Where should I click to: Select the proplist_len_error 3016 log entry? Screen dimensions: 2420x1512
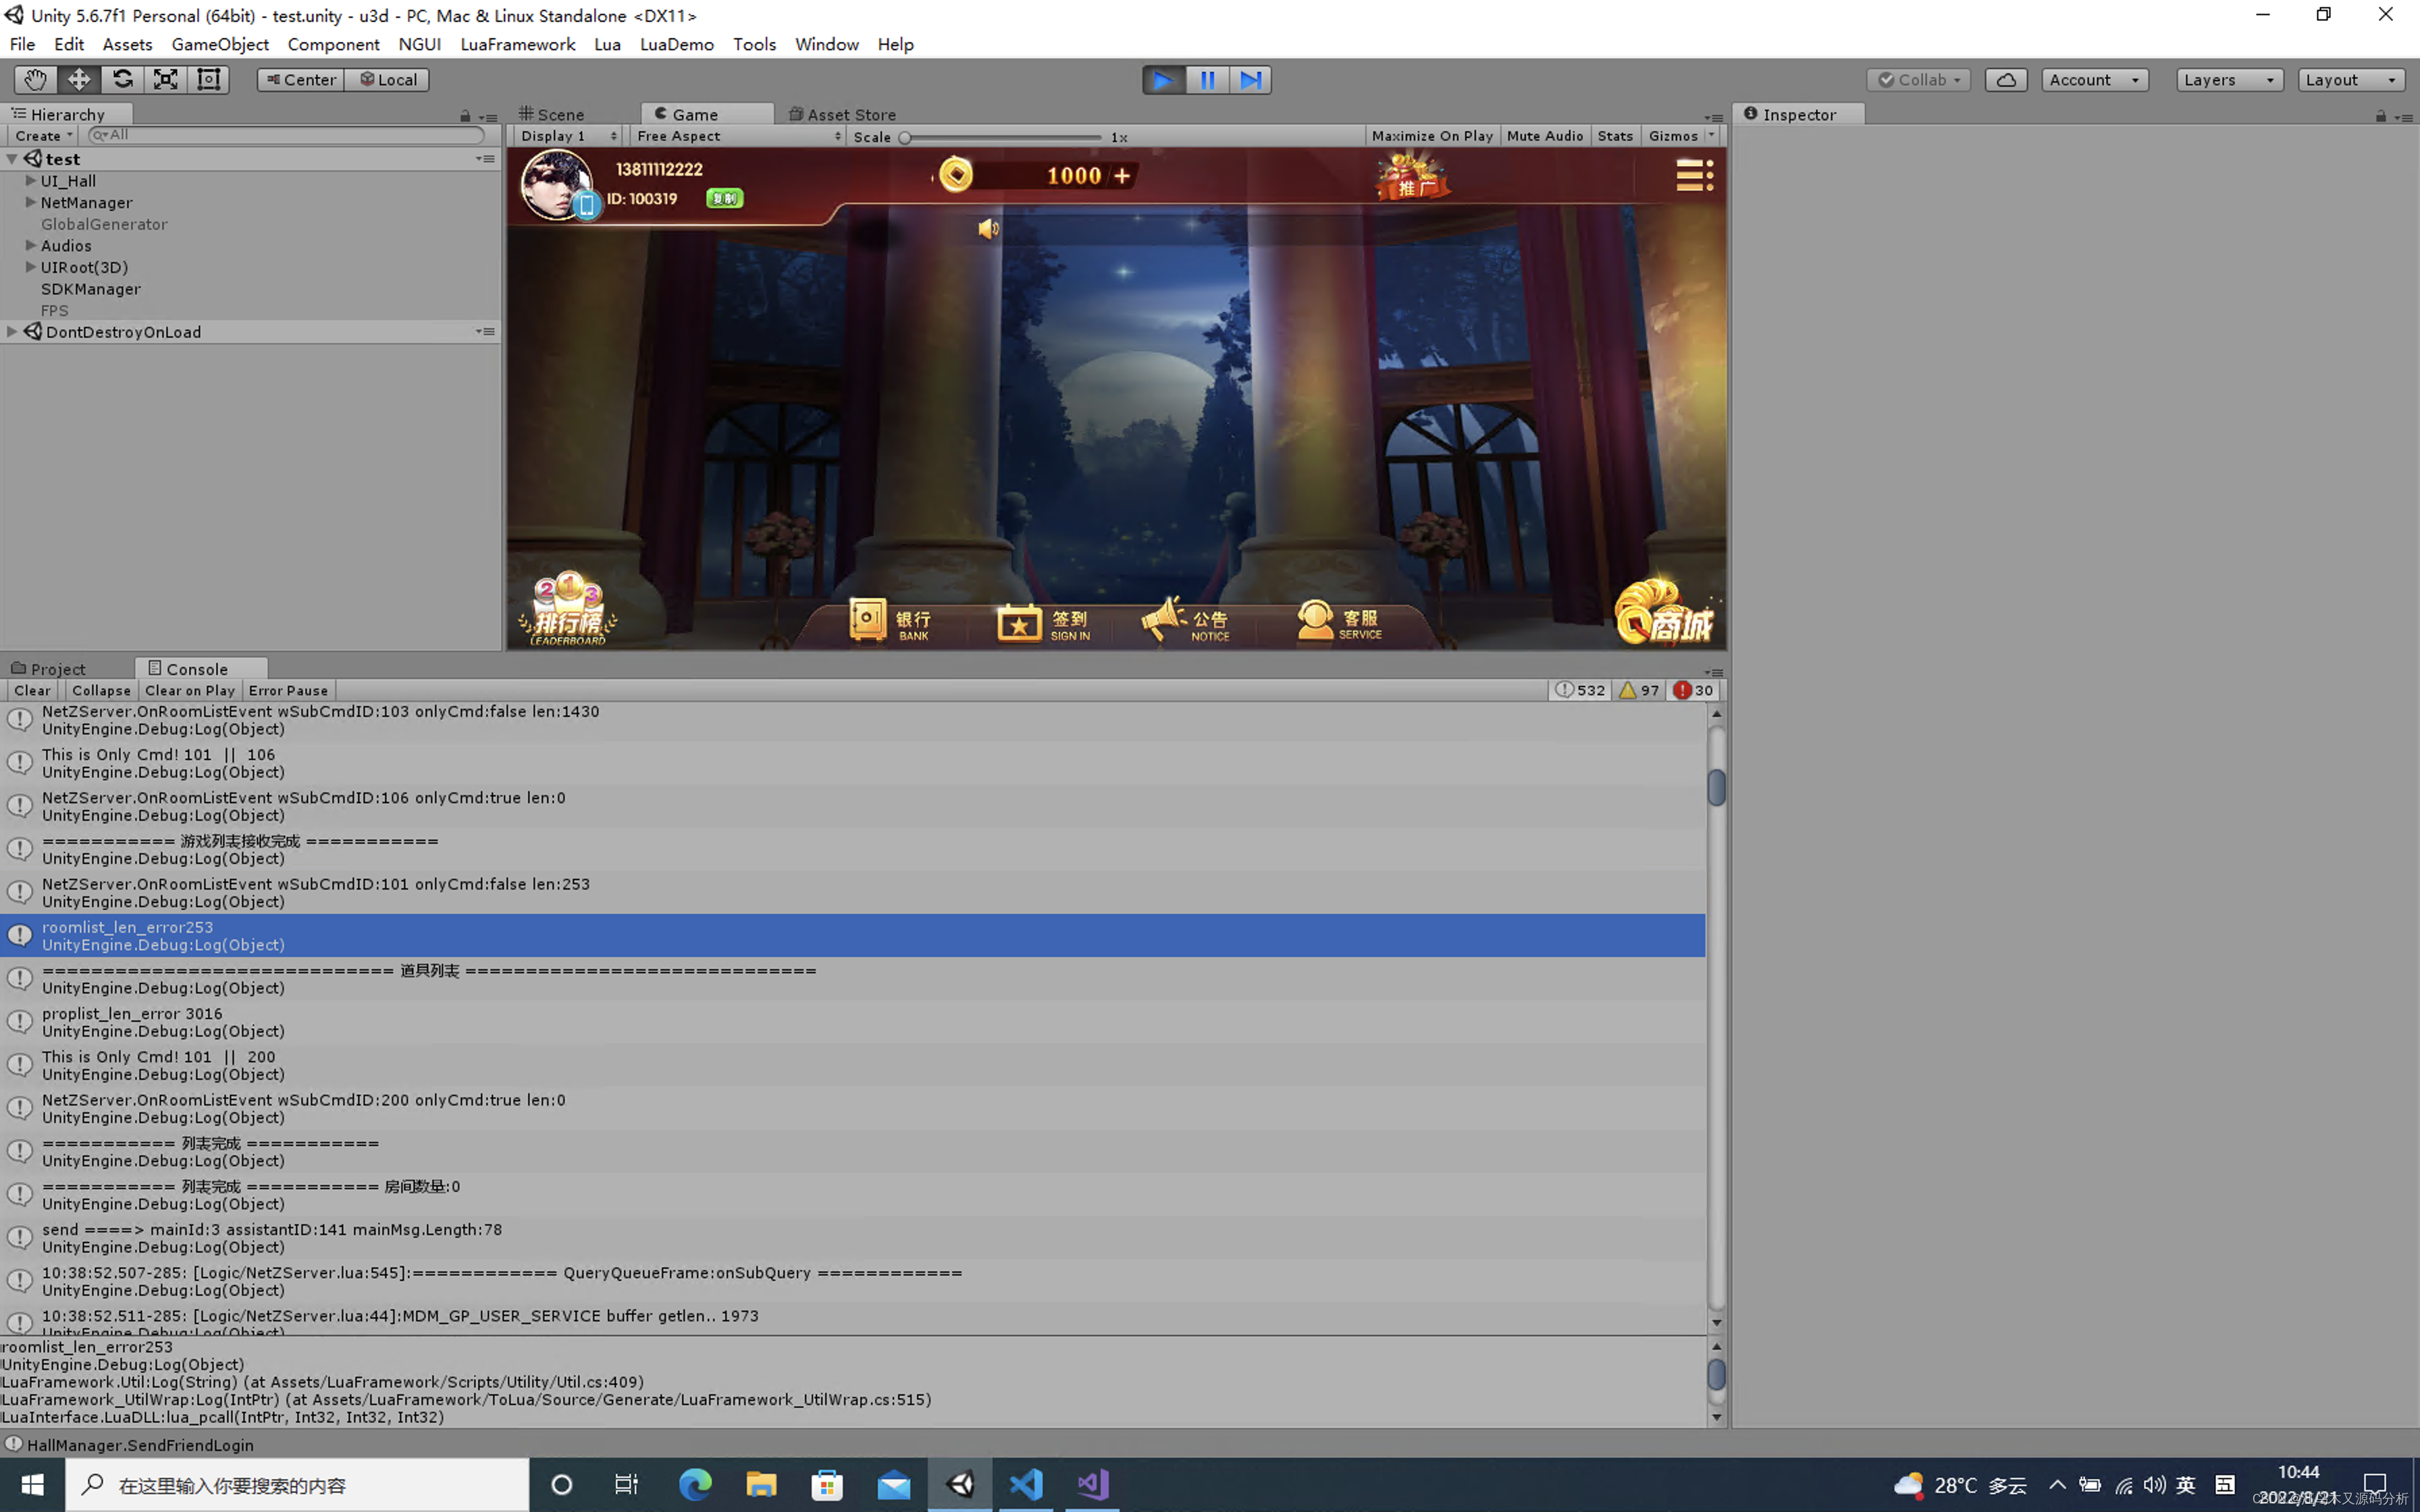pos(852,1022)
